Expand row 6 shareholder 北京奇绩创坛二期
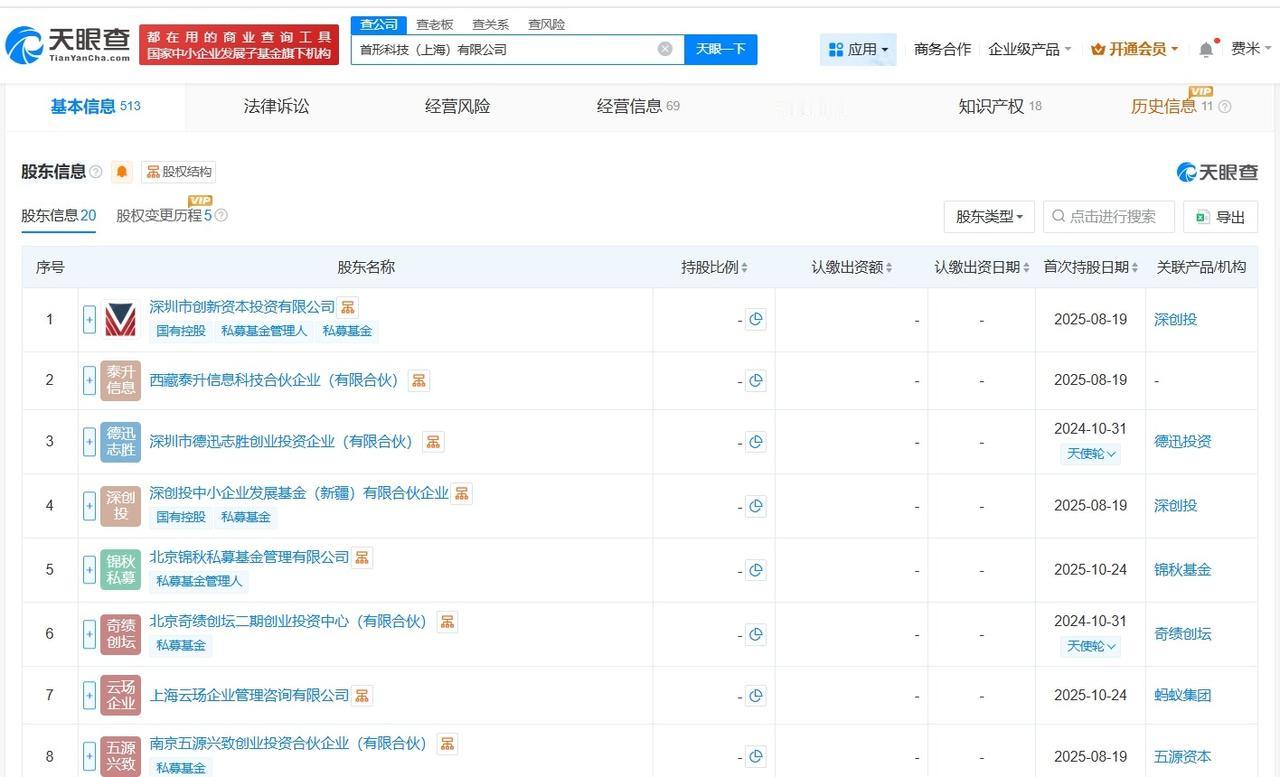The height and width of the screenshot is (777, 1280). click(x=89, y=634)
